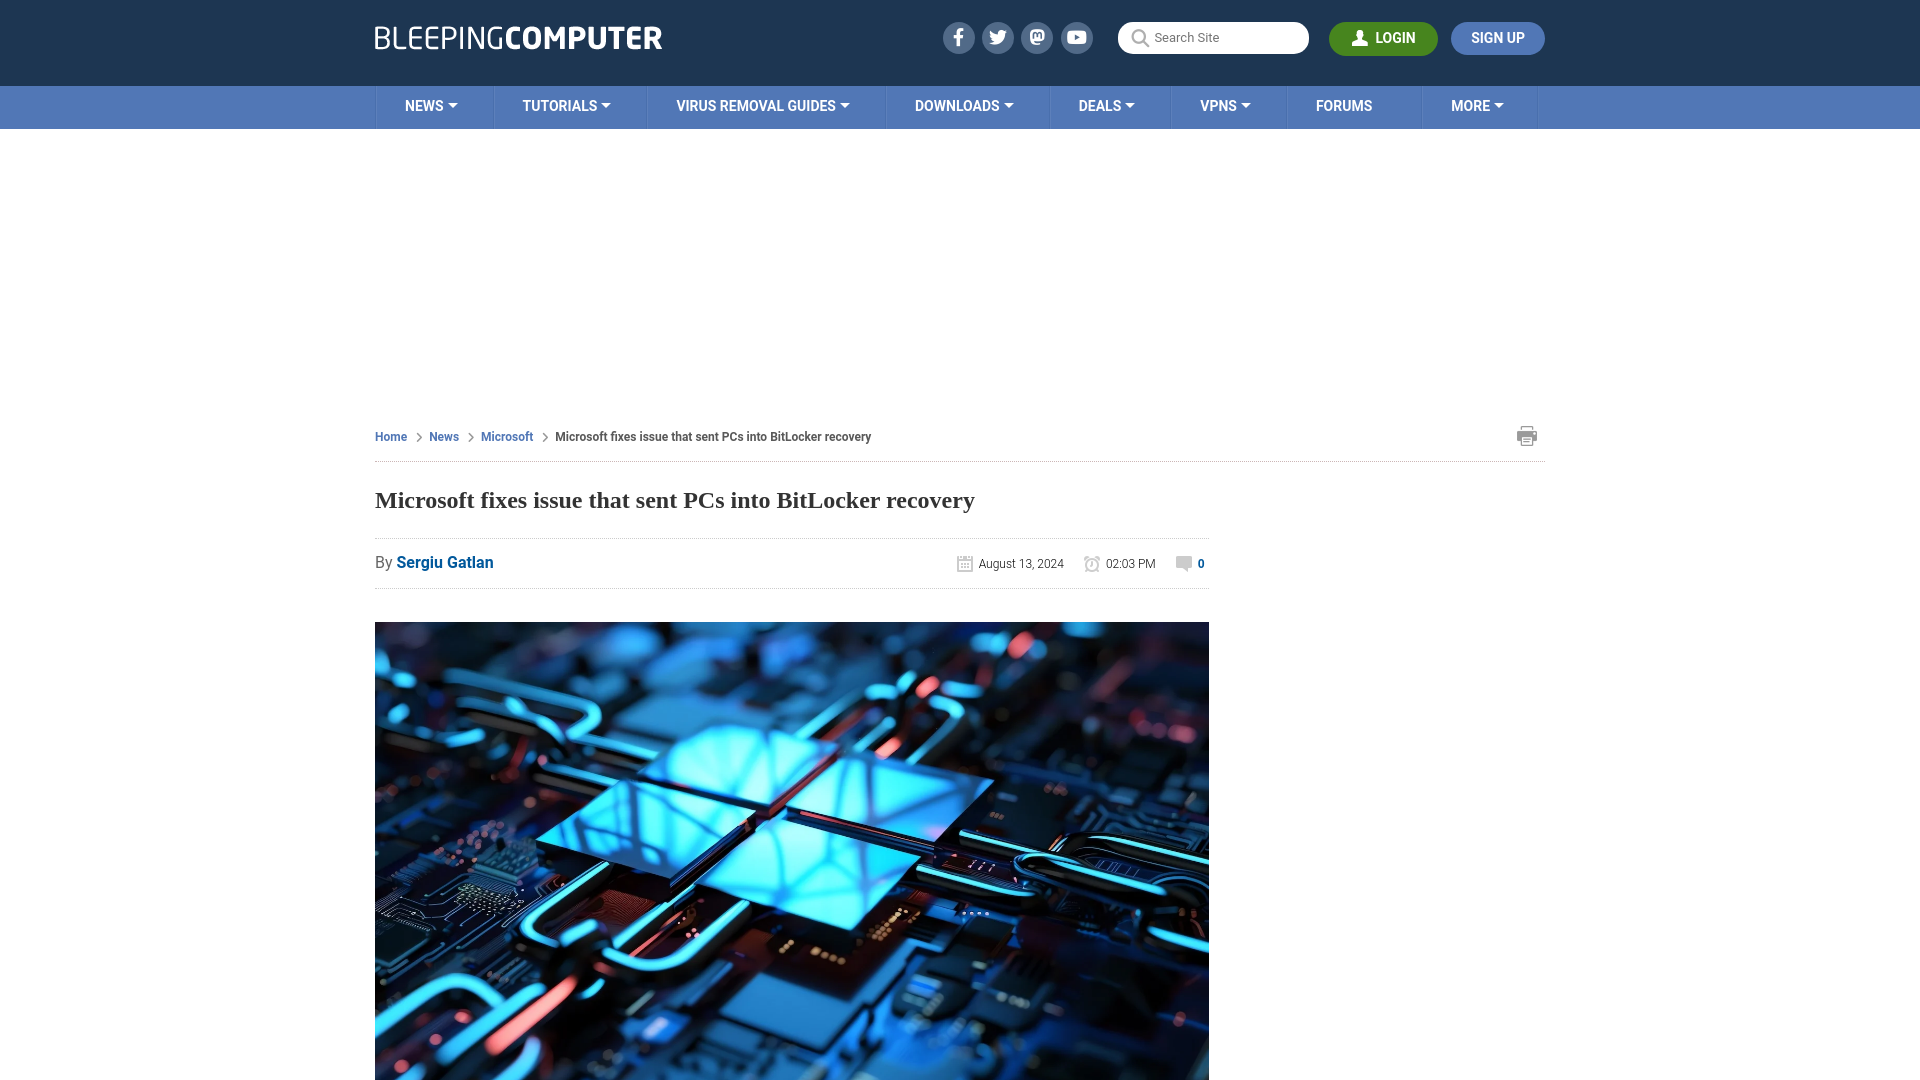Select the FORUMS menu tab
The width and height of the screenshot is (1920, 1080).
1344,105
